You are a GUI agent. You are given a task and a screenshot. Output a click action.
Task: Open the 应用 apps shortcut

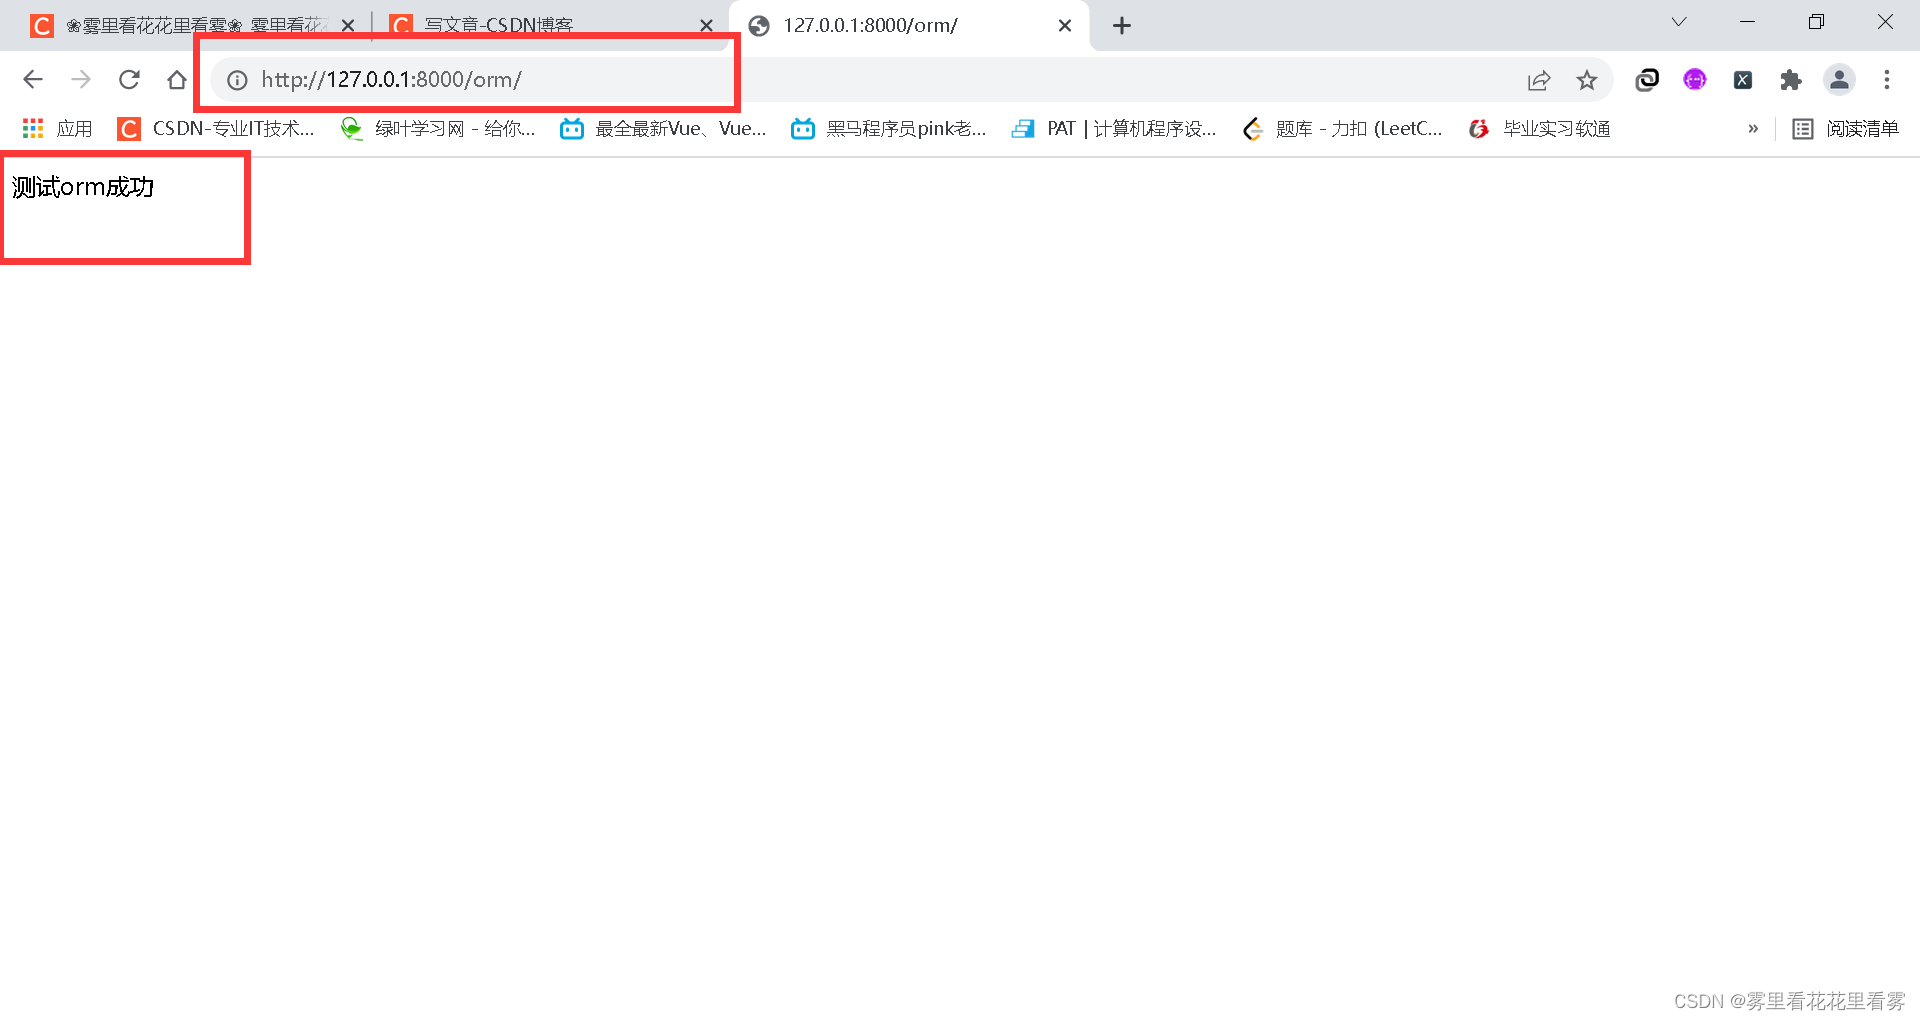pos(57,129)
